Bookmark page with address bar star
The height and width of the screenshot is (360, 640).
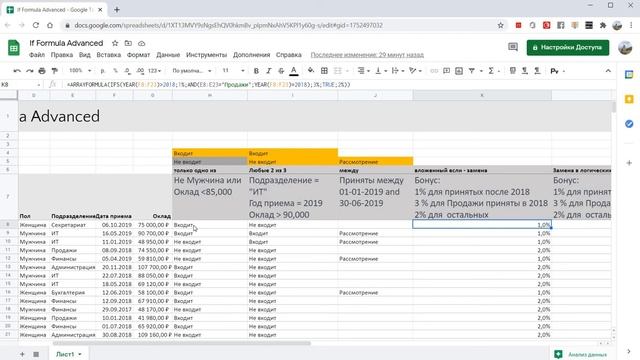coord(500,25)
